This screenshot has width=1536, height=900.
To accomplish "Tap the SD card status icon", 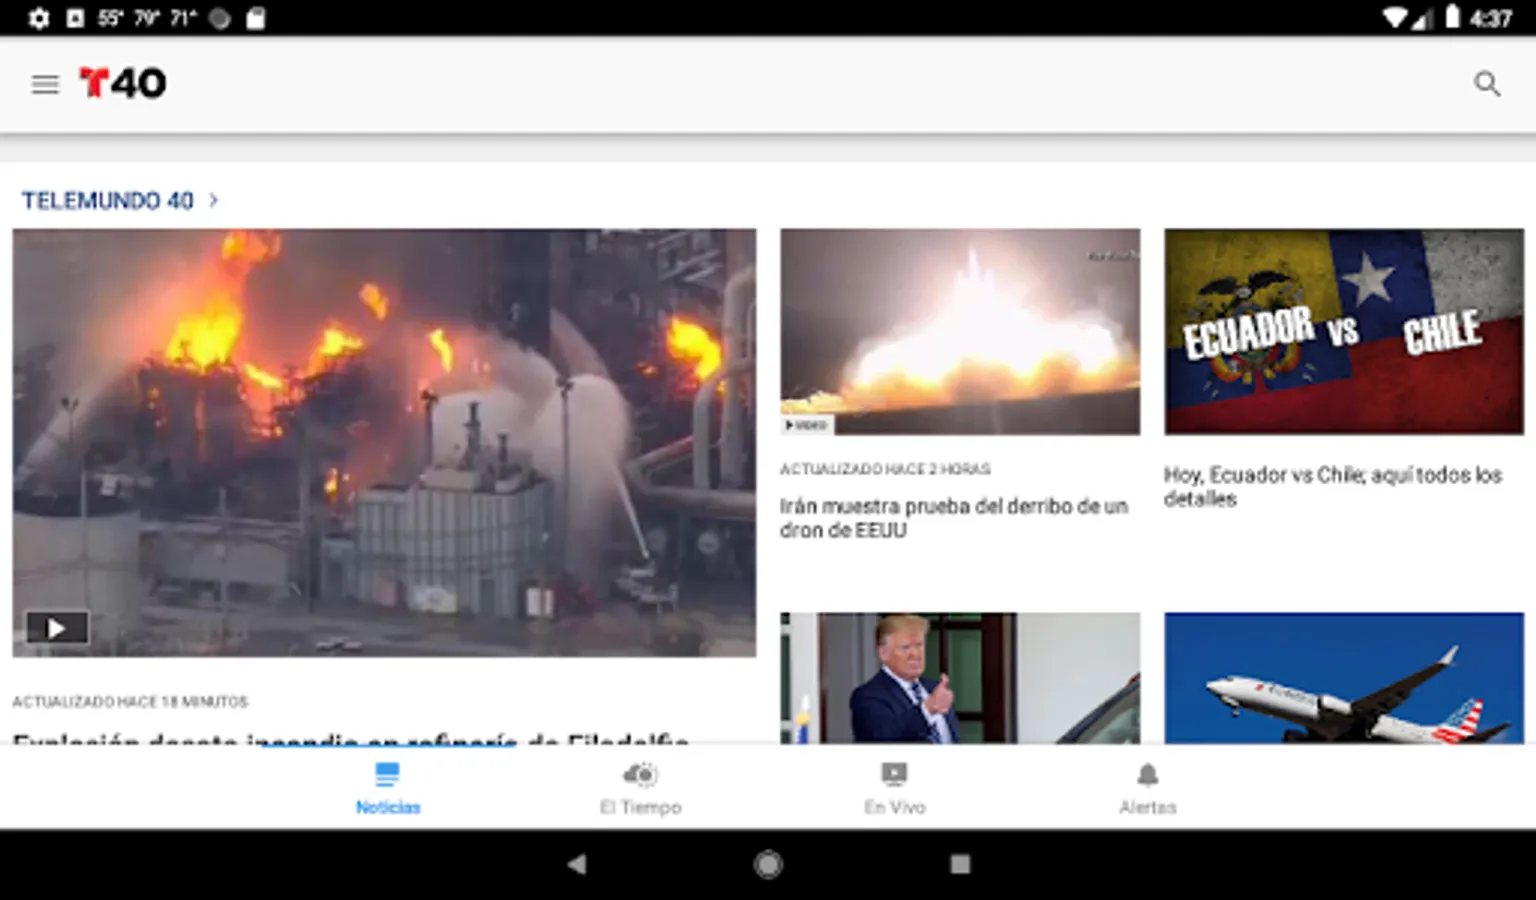I will pyautogui.click(x=255, y=18).
